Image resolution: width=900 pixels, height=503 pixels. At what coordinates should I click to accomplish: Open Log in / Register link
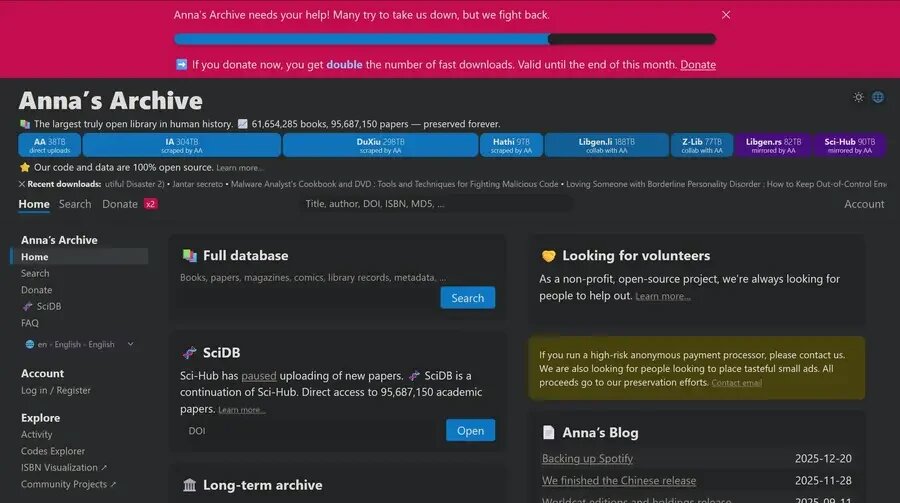coord(56,390)
